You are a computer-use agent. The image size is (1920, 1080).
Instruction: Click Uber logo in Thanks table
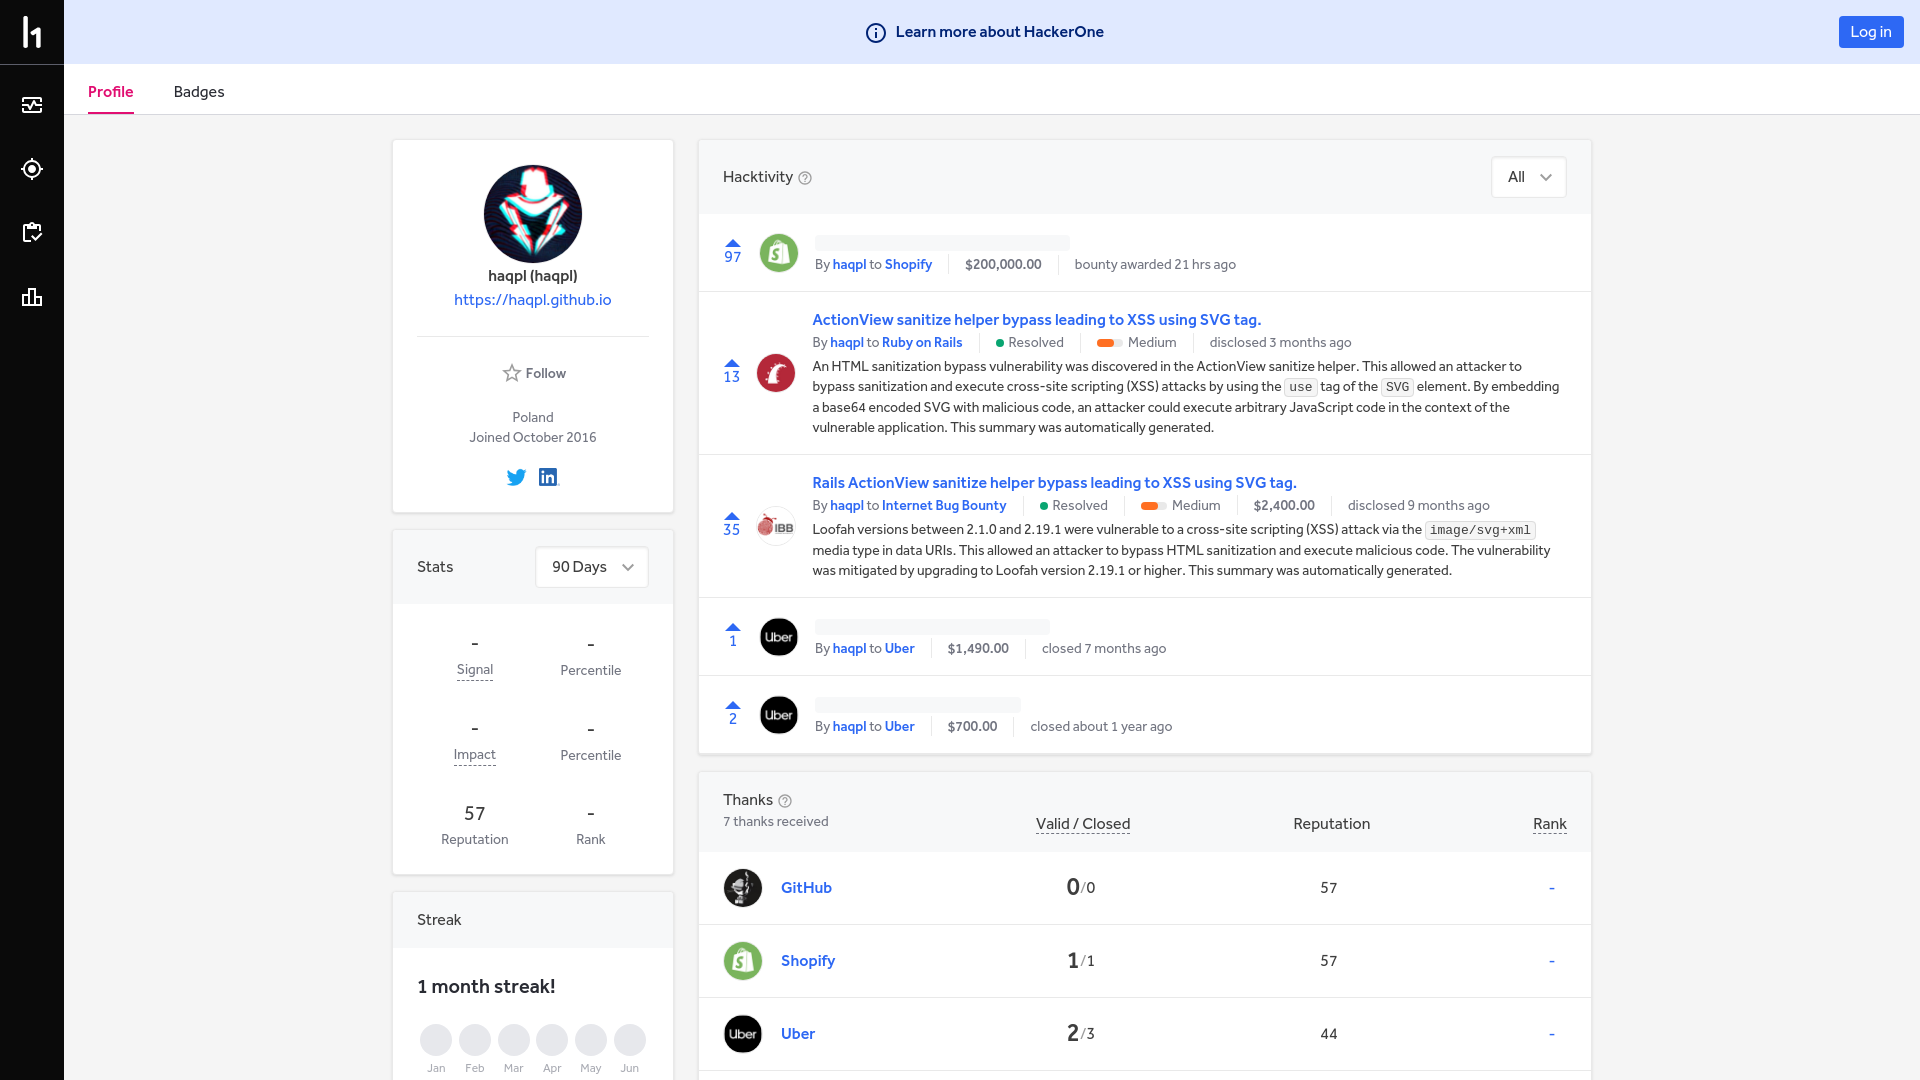pyautogui.click(x=743, y=1034)
